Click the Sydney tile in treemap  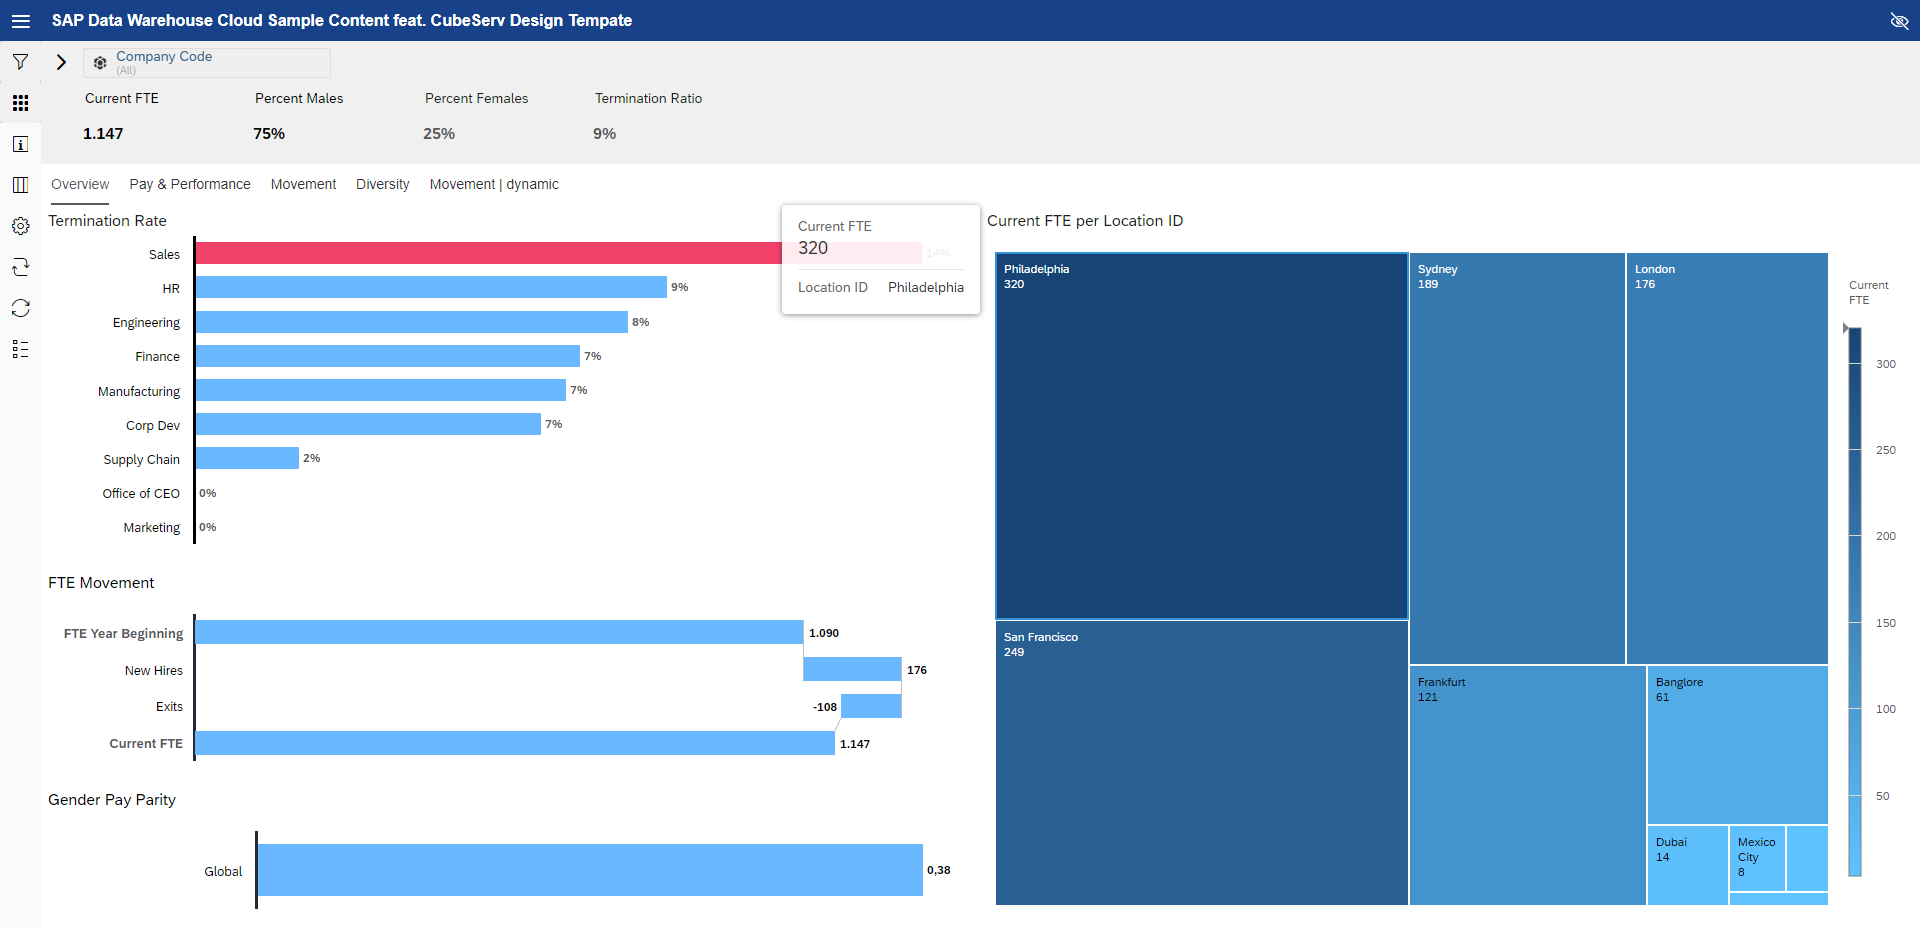coord(1516,458)
